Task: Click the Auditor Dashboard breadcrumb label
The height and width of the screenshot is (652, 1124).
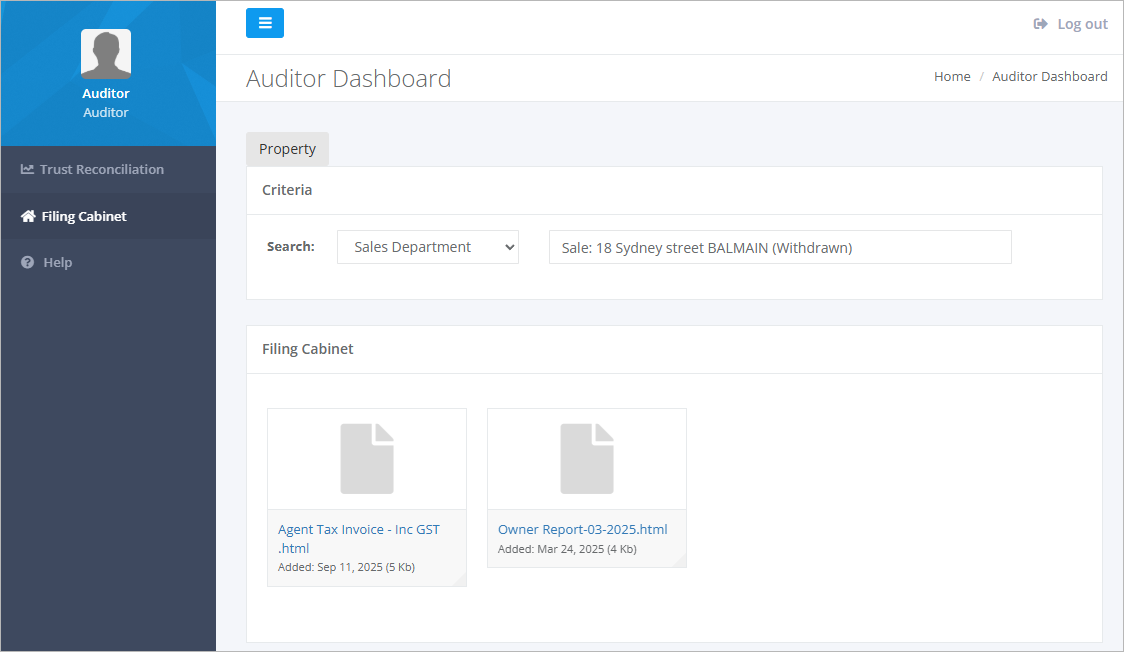Action: [1049, 76]
